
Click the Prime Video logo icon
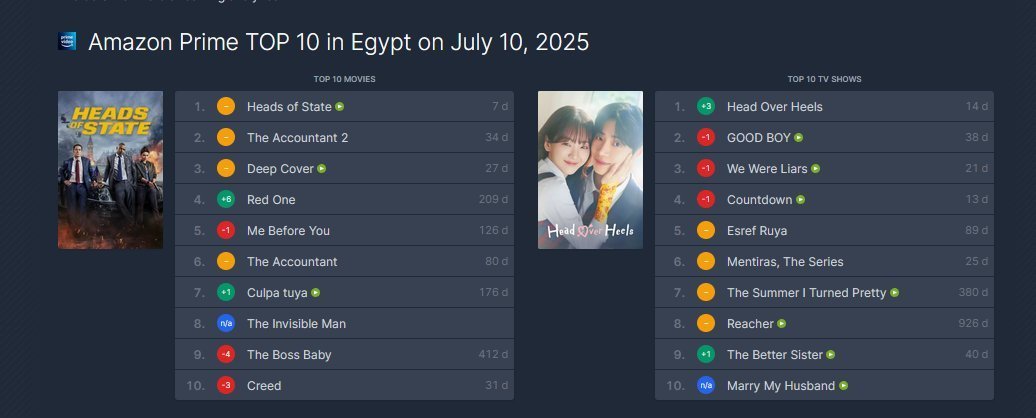[x=68, y=42]
